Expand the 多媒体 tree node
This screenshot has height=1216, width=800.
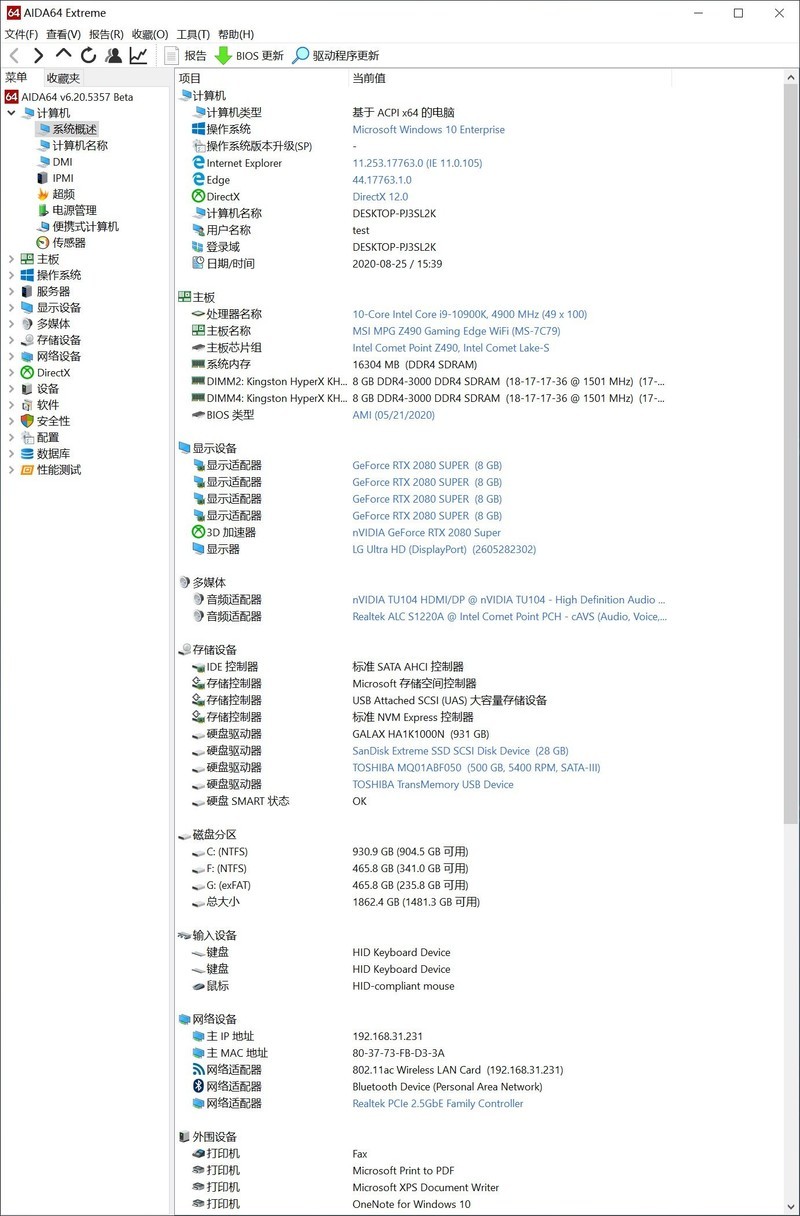point(11,324)
